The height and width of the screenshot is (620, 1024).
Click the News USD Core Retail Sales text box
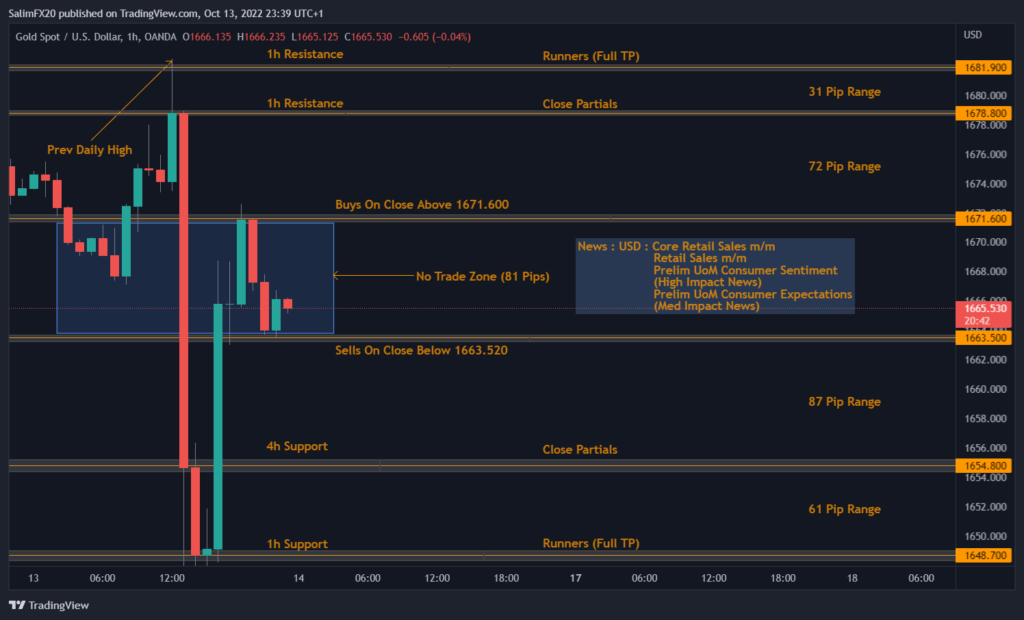click(x=714, y=276)
